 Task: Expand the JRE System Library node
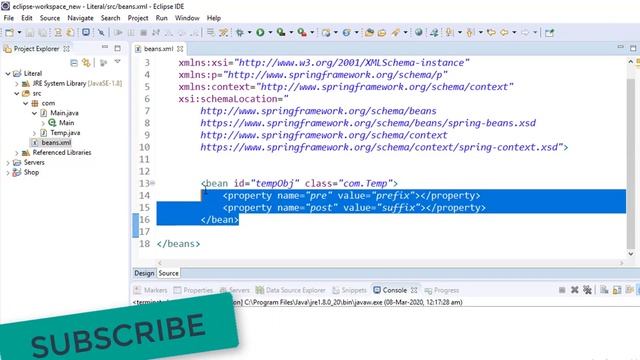pos(17,84)
